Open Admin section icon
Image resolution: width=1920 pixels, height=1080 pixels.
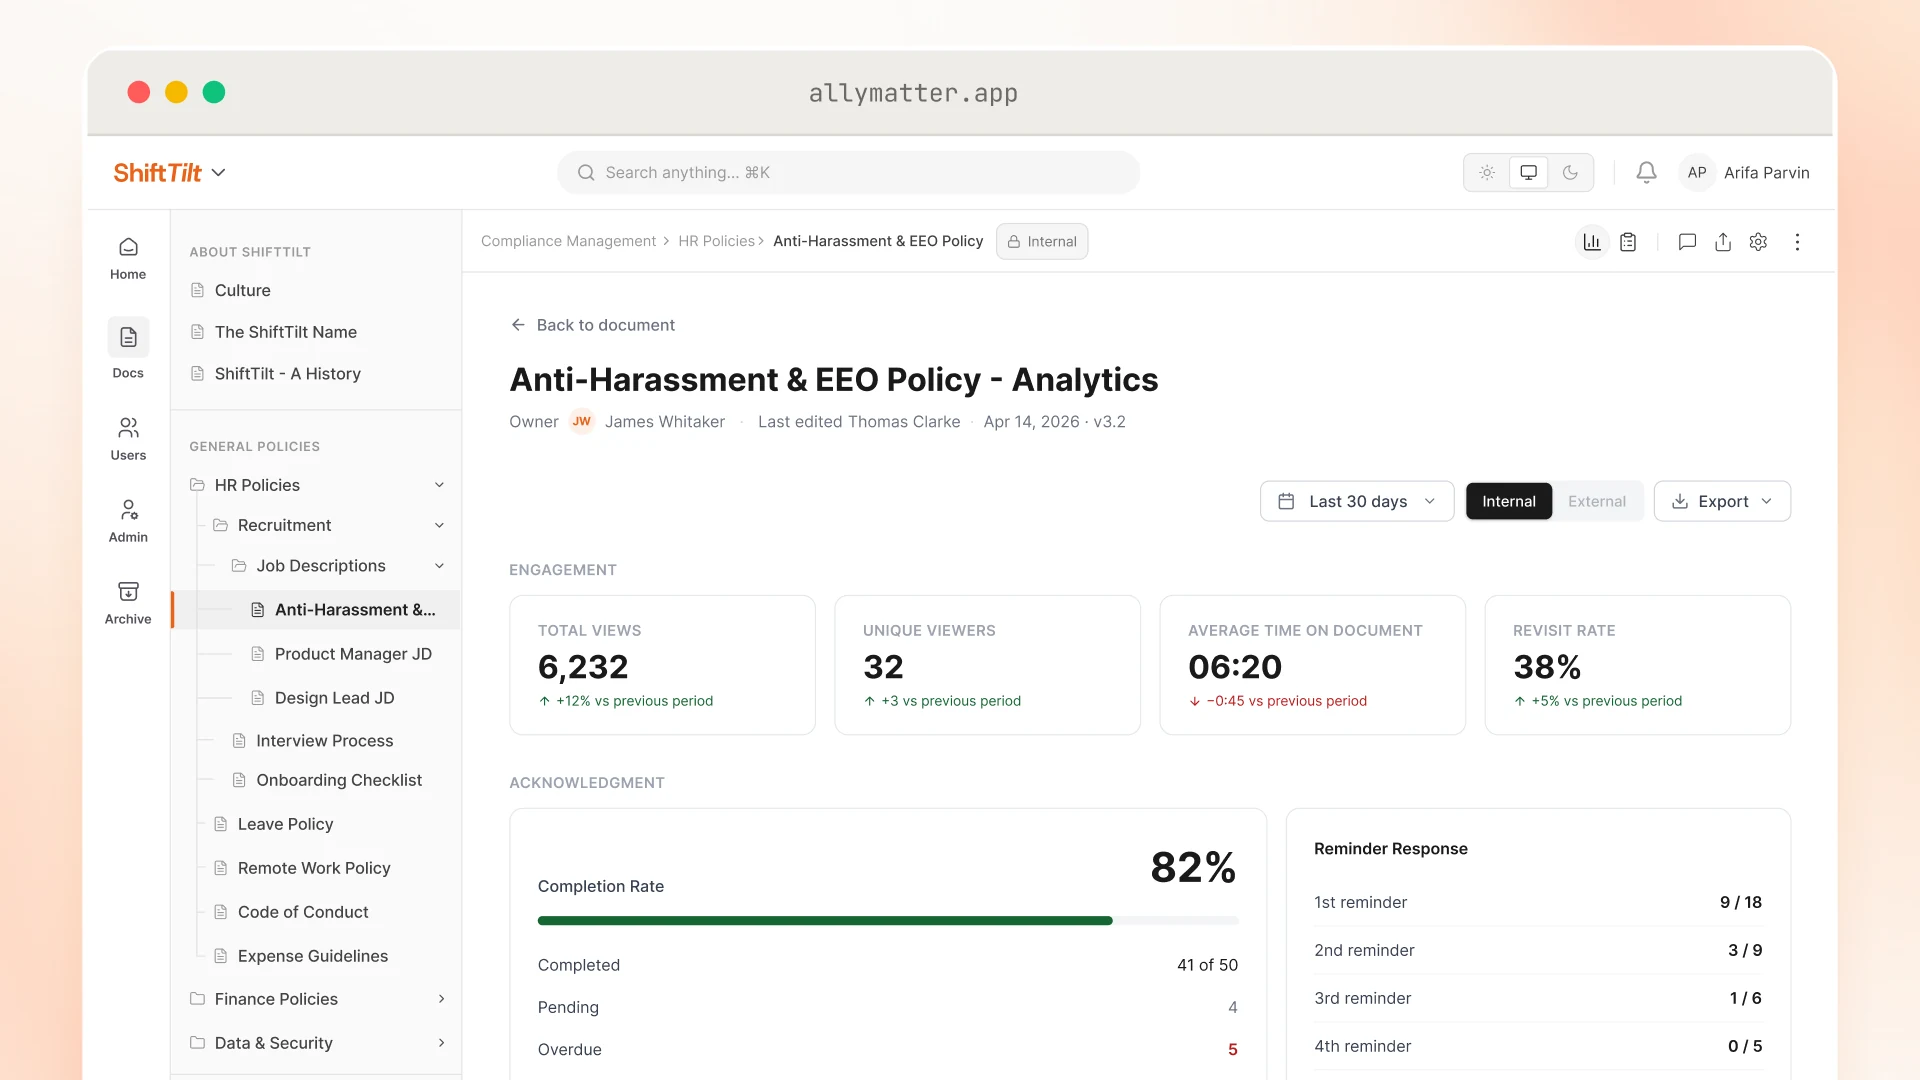pyautogui.click(x=128, y=510)
